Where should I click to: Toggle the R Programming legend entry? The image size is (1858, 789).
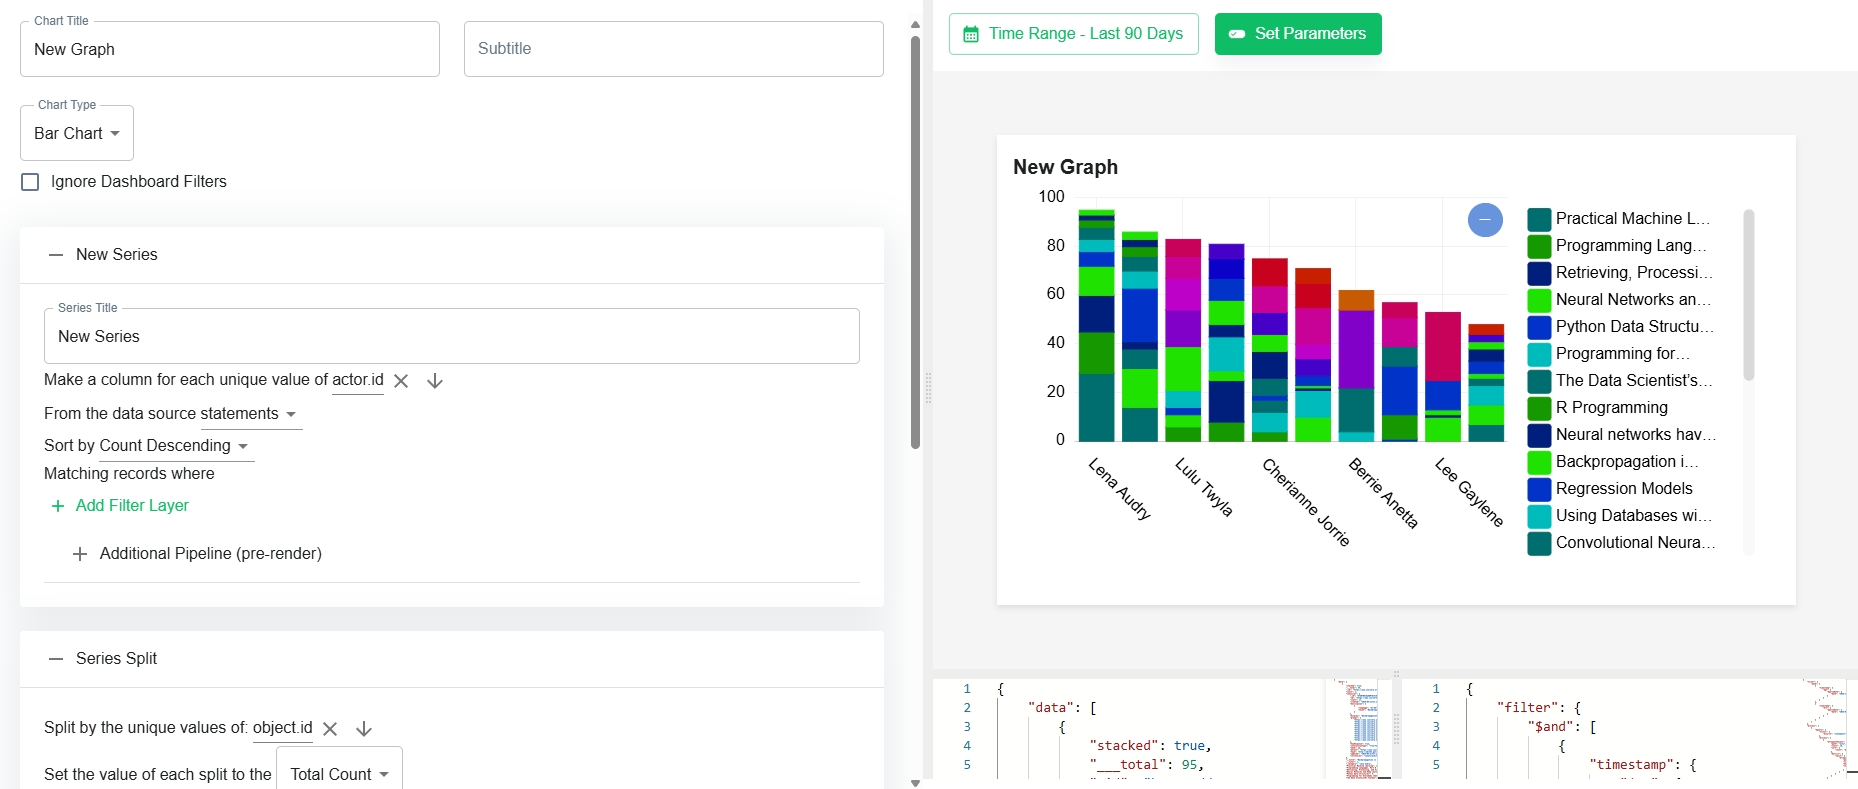1598,408
